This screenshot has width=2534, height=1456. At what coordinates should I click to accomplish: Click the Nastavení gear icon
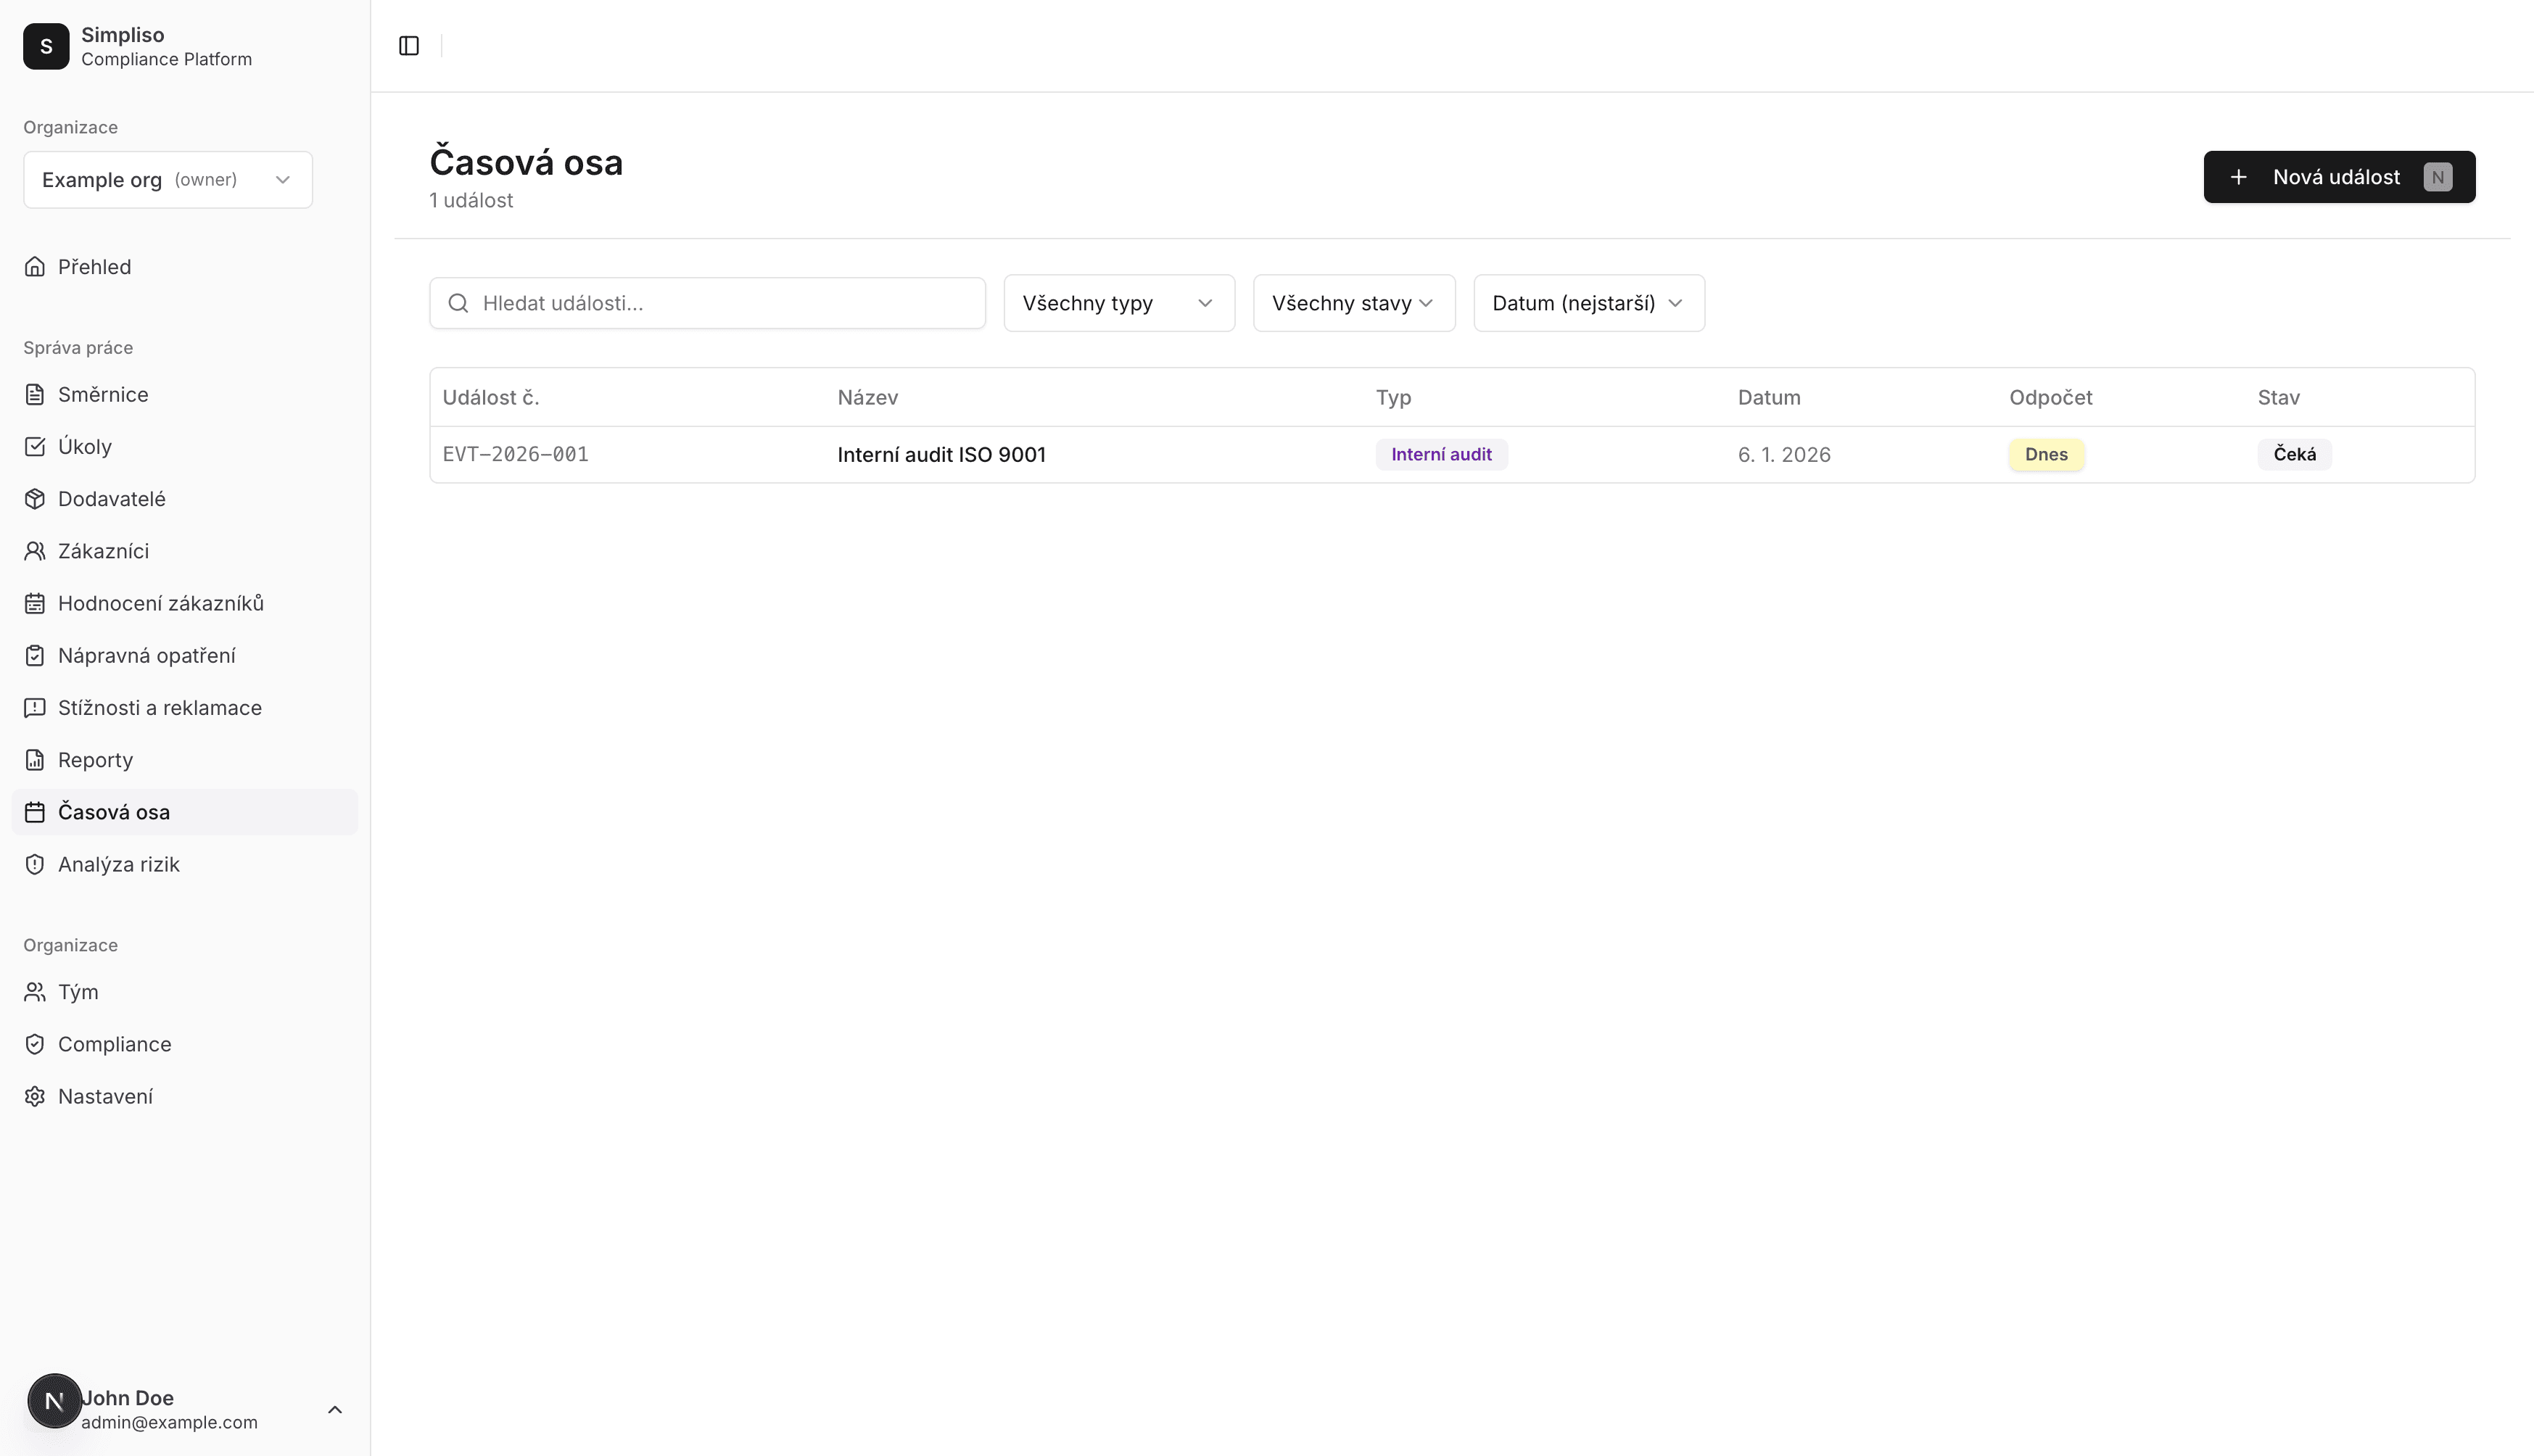click(x=35, y=1096)
